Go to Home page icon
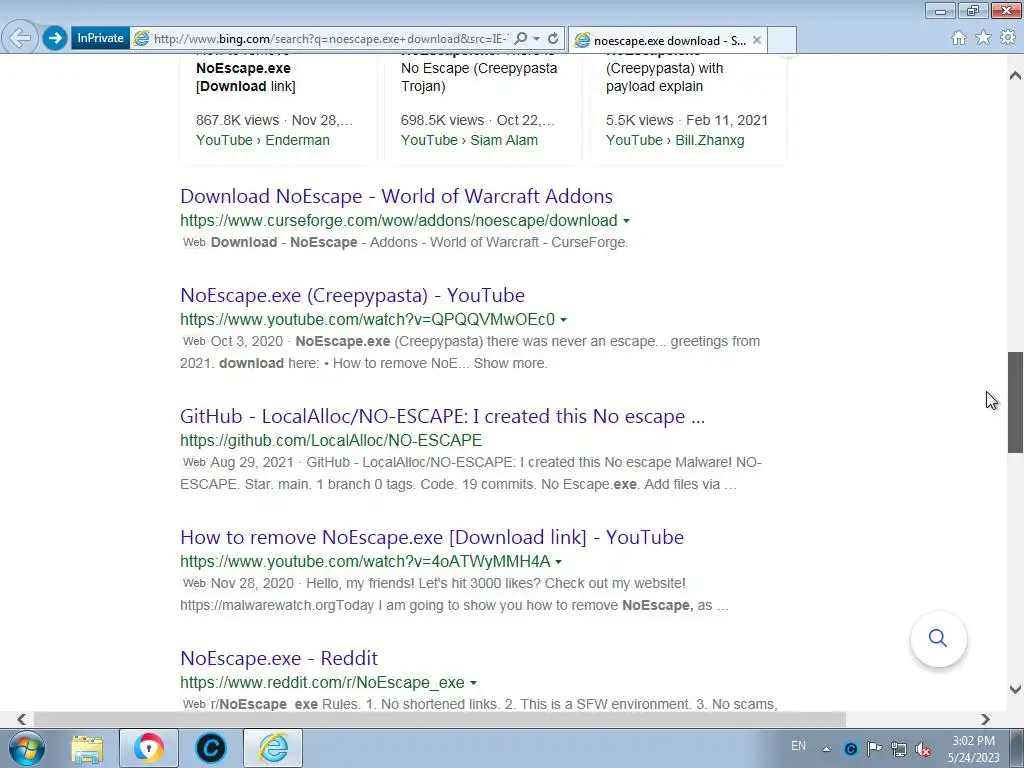 coord(959,38)
